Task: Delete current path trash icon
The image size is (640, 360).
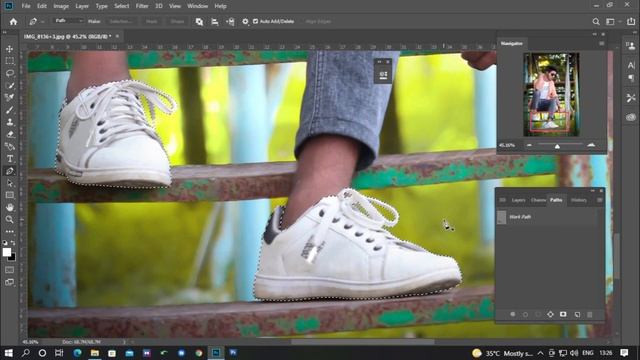Action: [x=589, y=314]
